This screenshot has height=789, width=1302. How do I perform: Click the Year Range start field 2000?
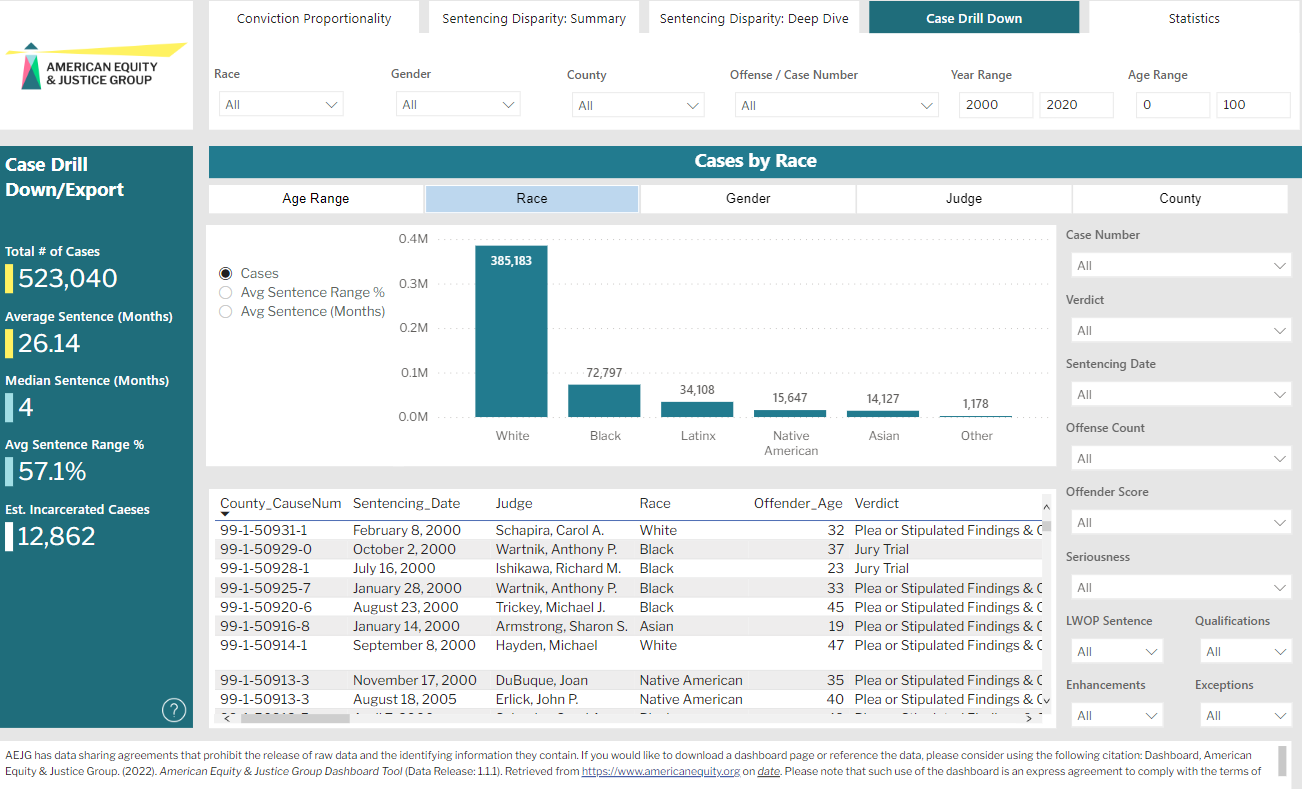click(x=995, y=104)
